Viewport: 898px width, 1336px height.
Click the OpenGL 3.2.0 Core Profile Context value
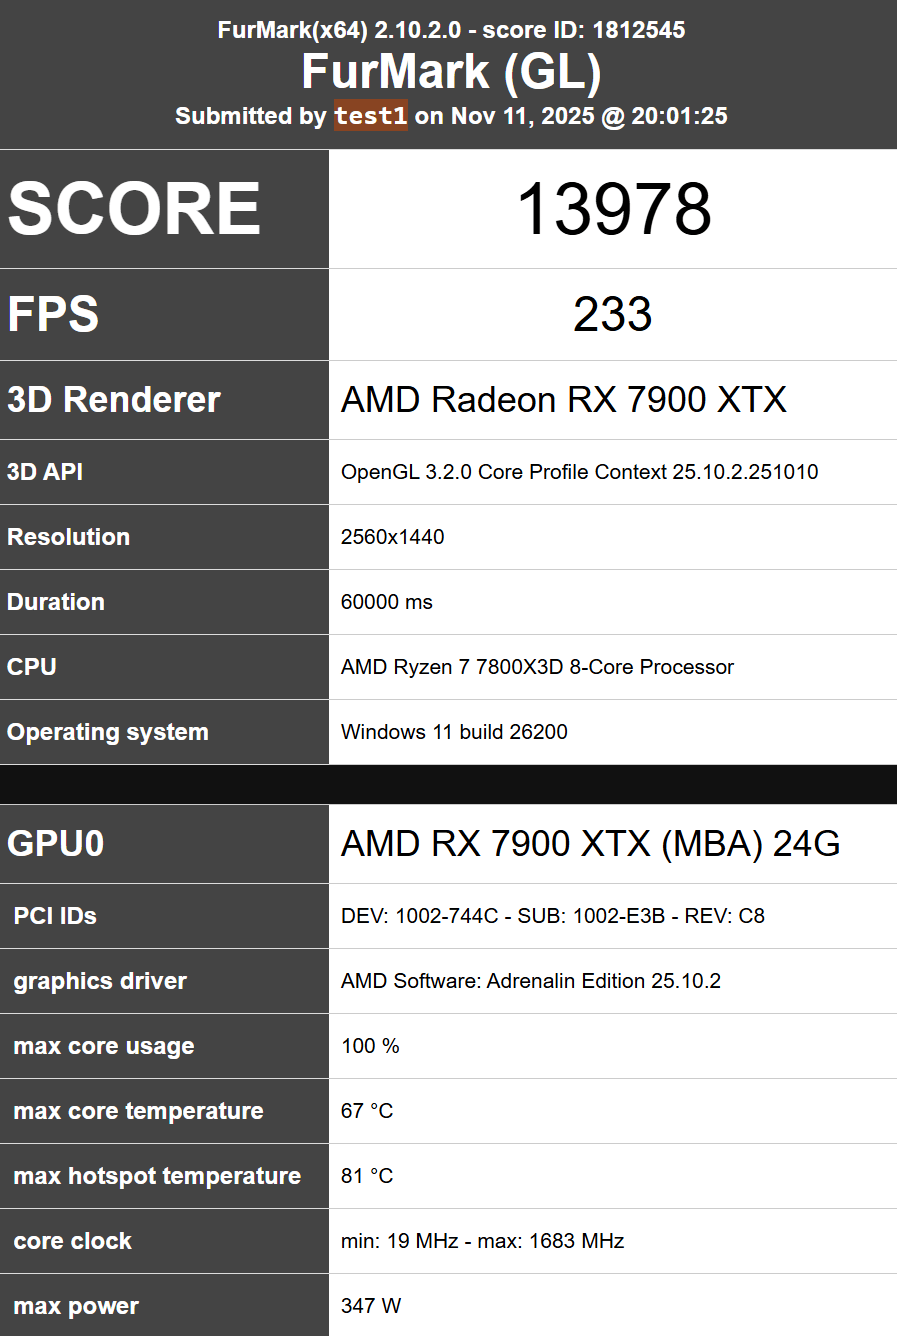(x=580, y=472)
